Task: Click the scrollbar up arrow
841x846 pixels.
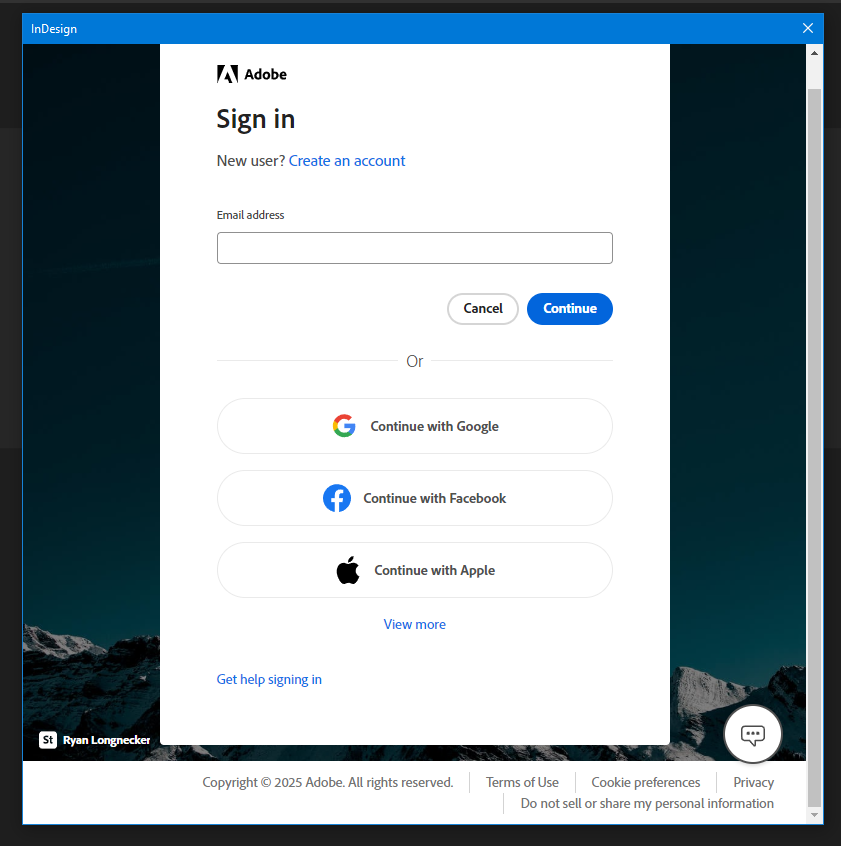Action: (x=814, y=53)
